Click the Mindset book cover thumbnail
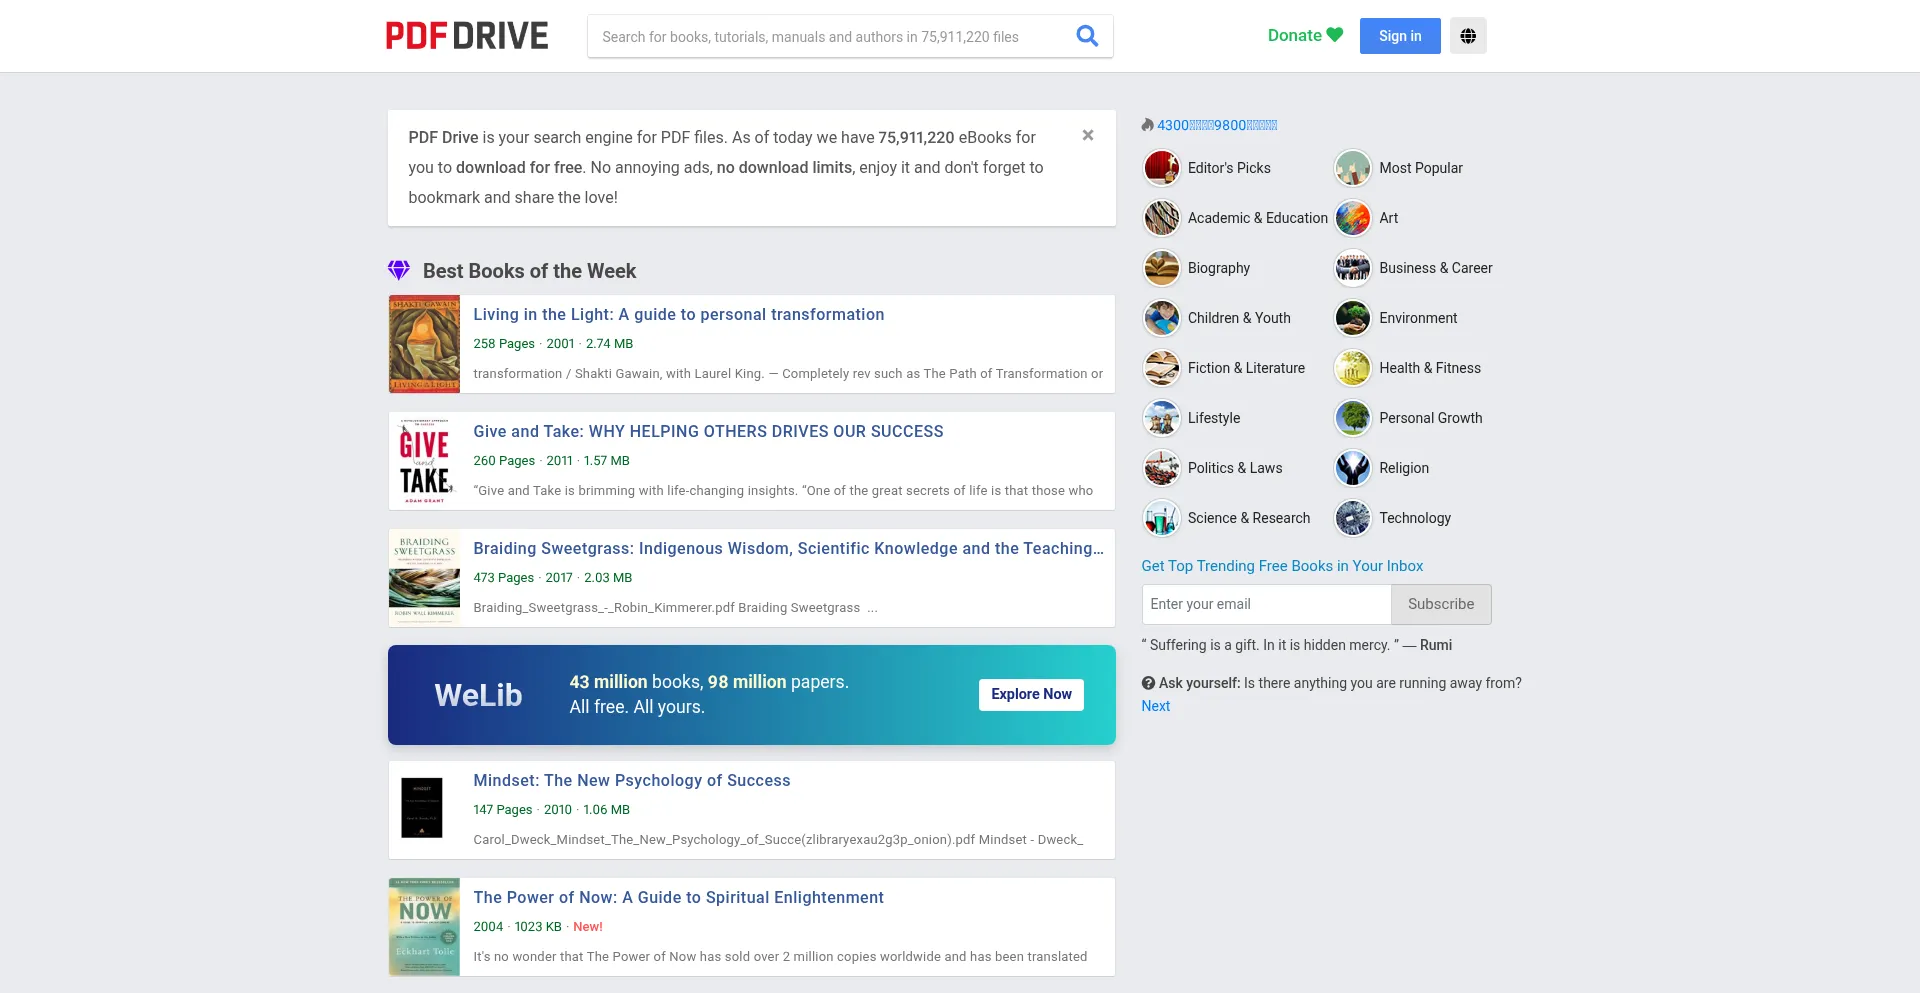1920x993 pixels. tap(422, 808)
